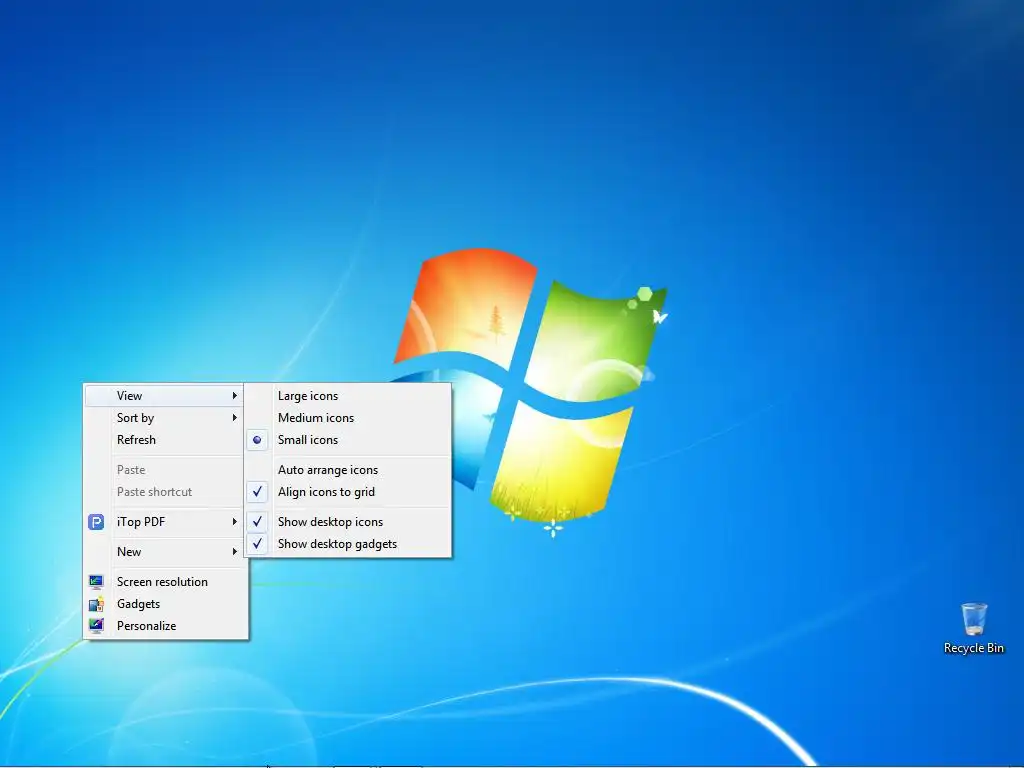Expand the iTop PDF submenu arrow
Viewport: 1024px width, 768px height.
(x=234, y=522)
